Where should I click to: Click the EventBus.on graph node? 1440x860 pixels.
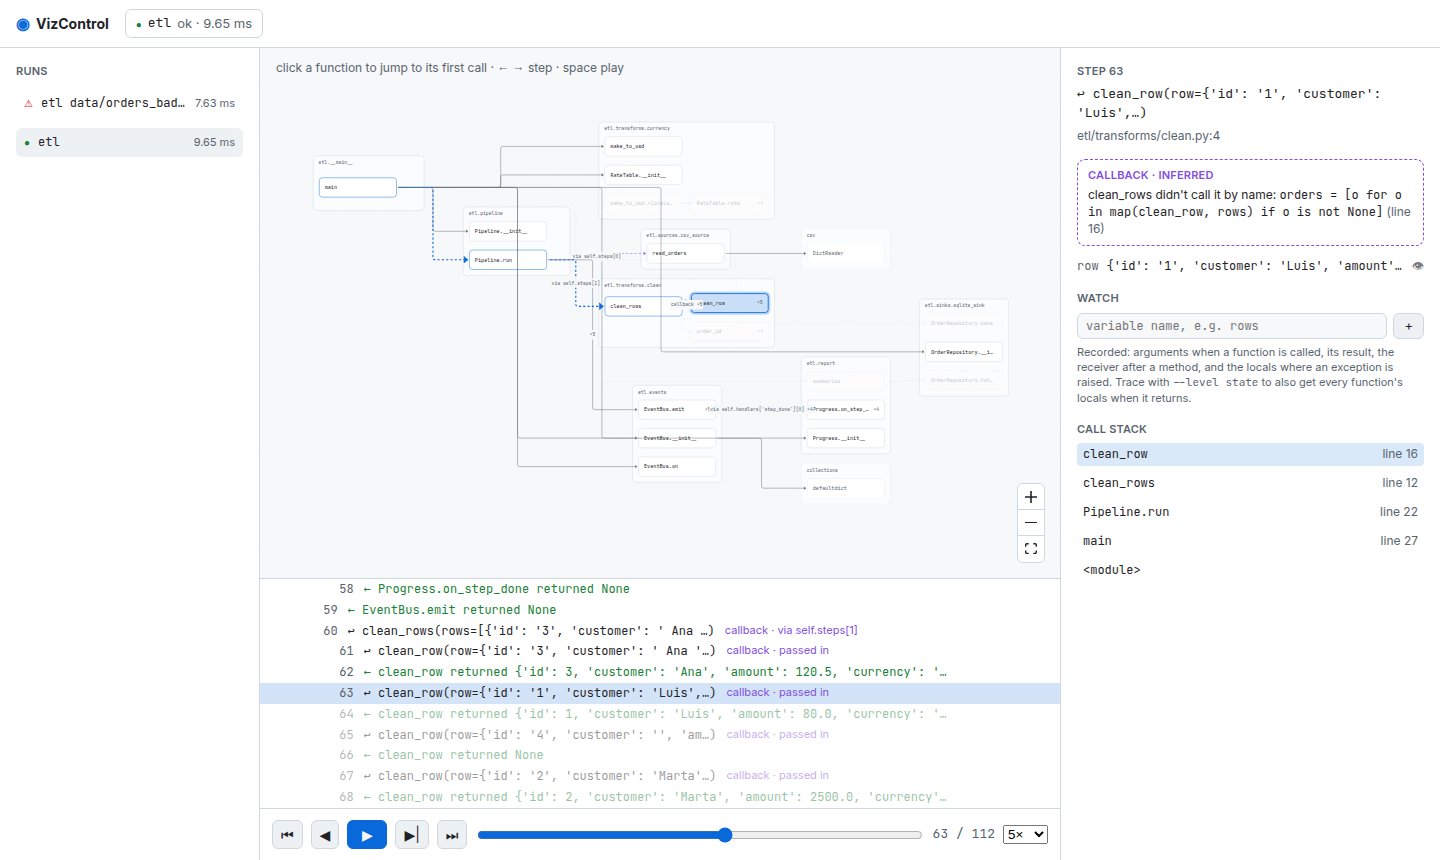[x=677, y=466]
